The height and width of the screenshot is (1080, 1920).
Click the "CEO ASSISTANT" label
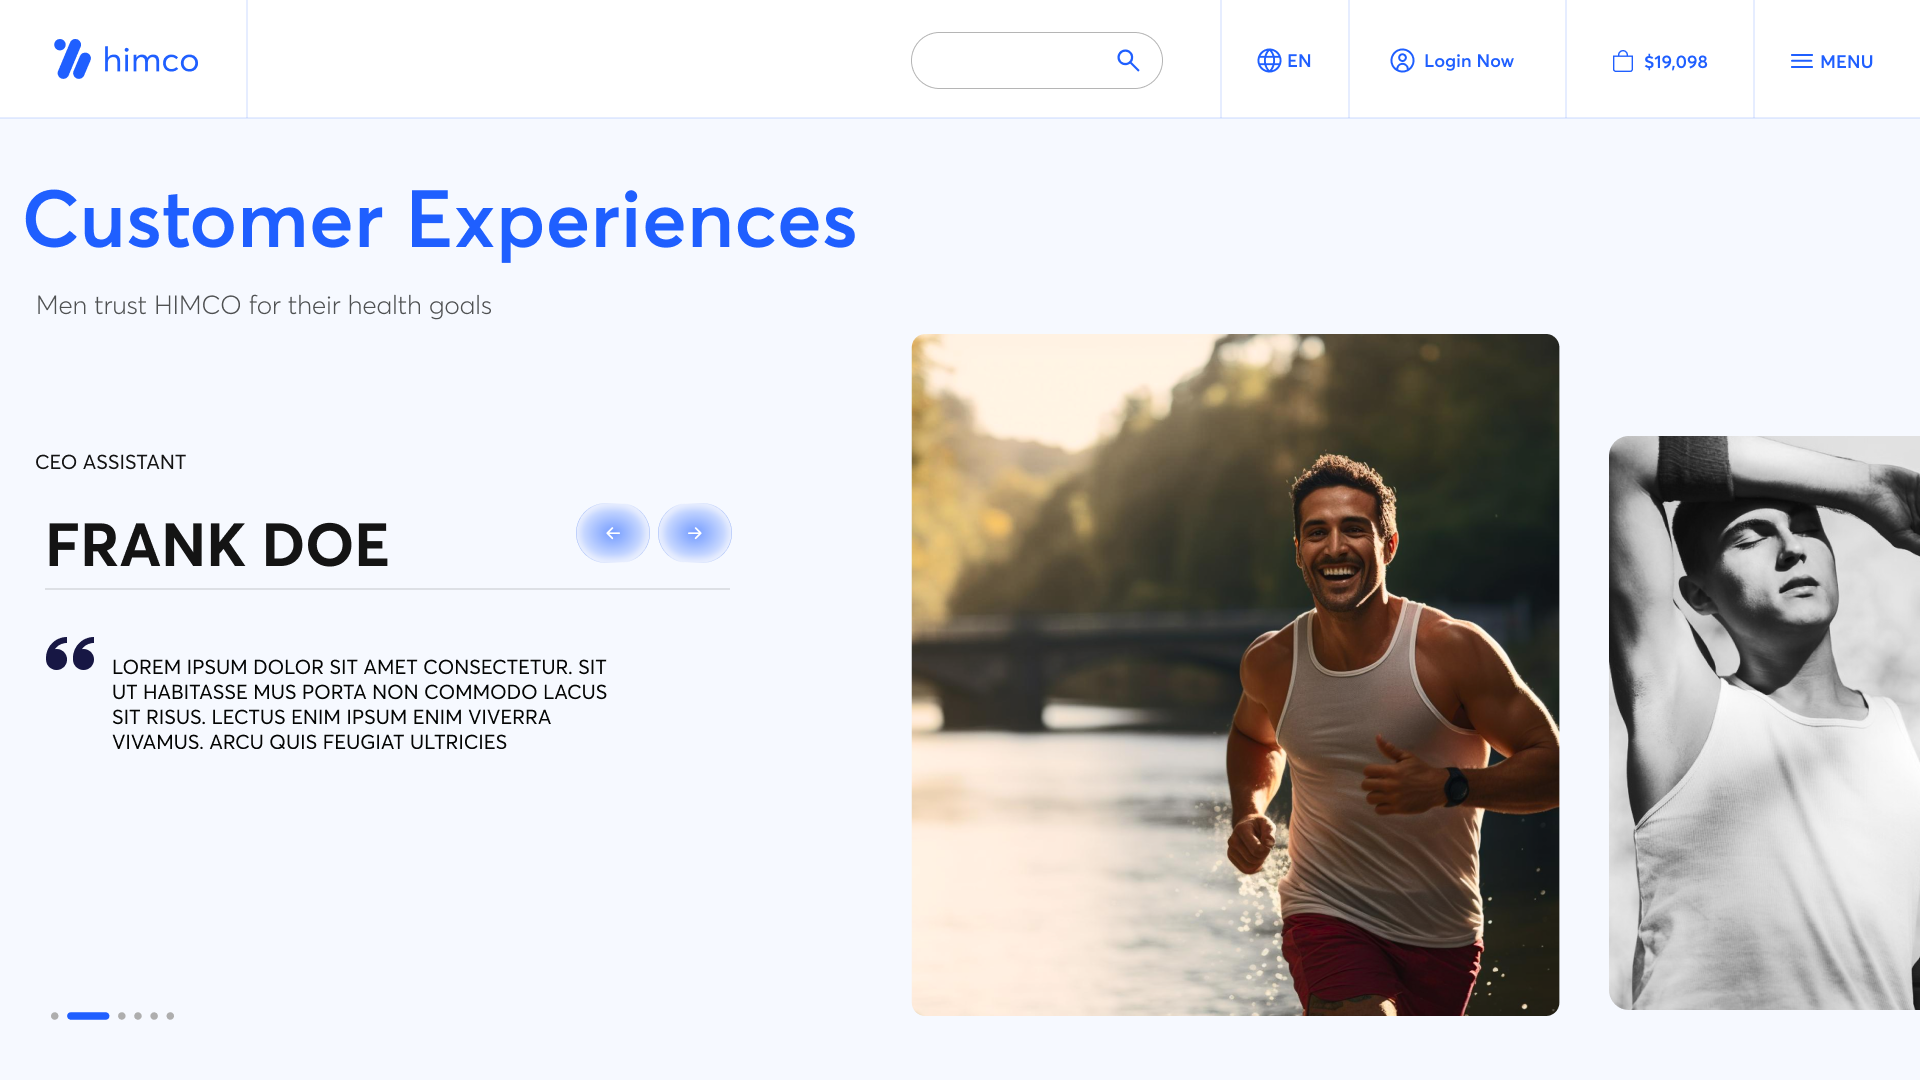tap(111, 463)
